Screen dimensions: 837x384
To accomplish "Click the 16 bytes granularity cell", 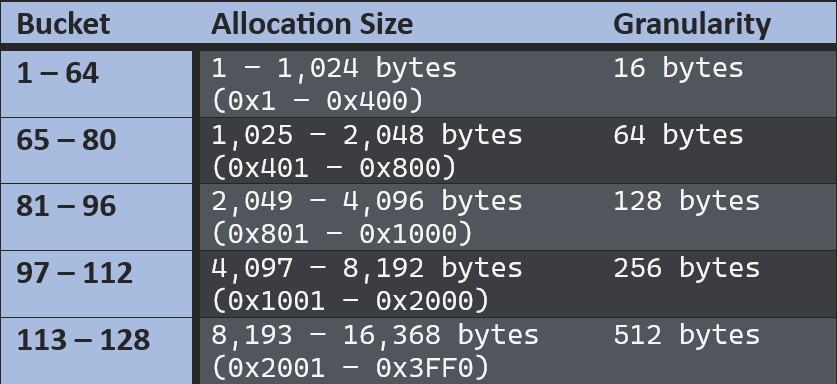I will pos(678,69).
